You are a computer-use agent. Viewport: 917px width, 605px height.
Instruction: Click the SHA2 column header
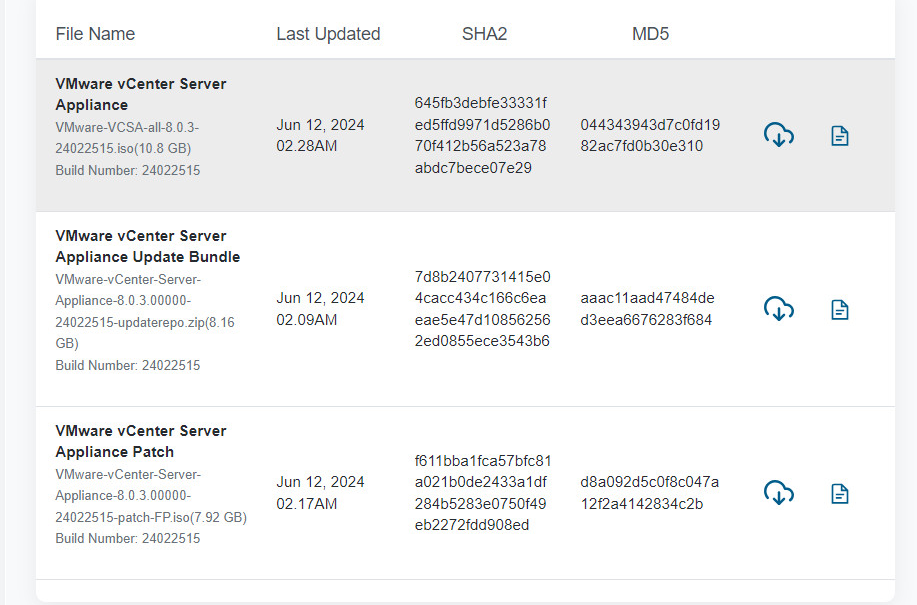tap(484, 34)
